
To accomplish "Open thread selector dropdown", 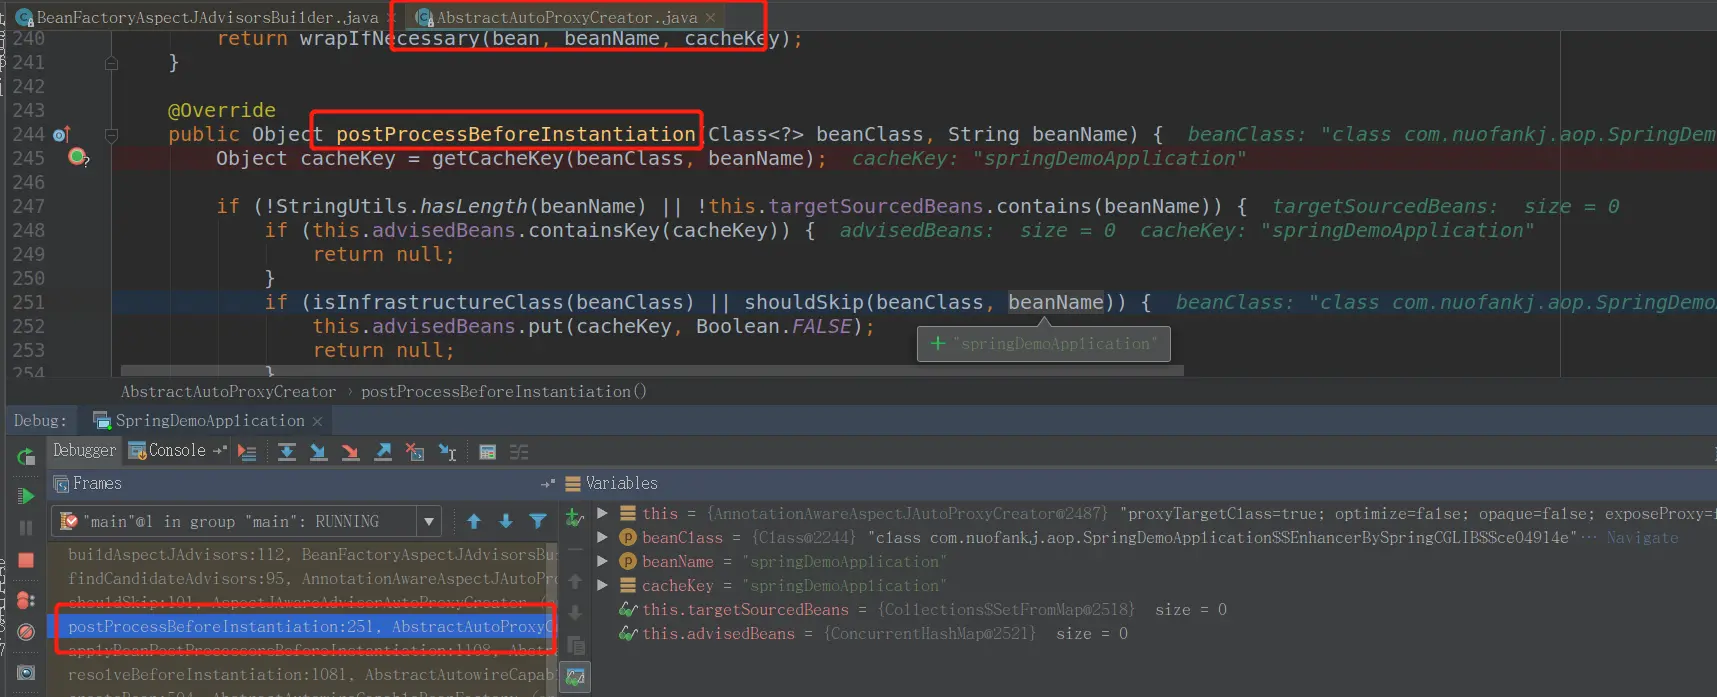I will [429, 521].
